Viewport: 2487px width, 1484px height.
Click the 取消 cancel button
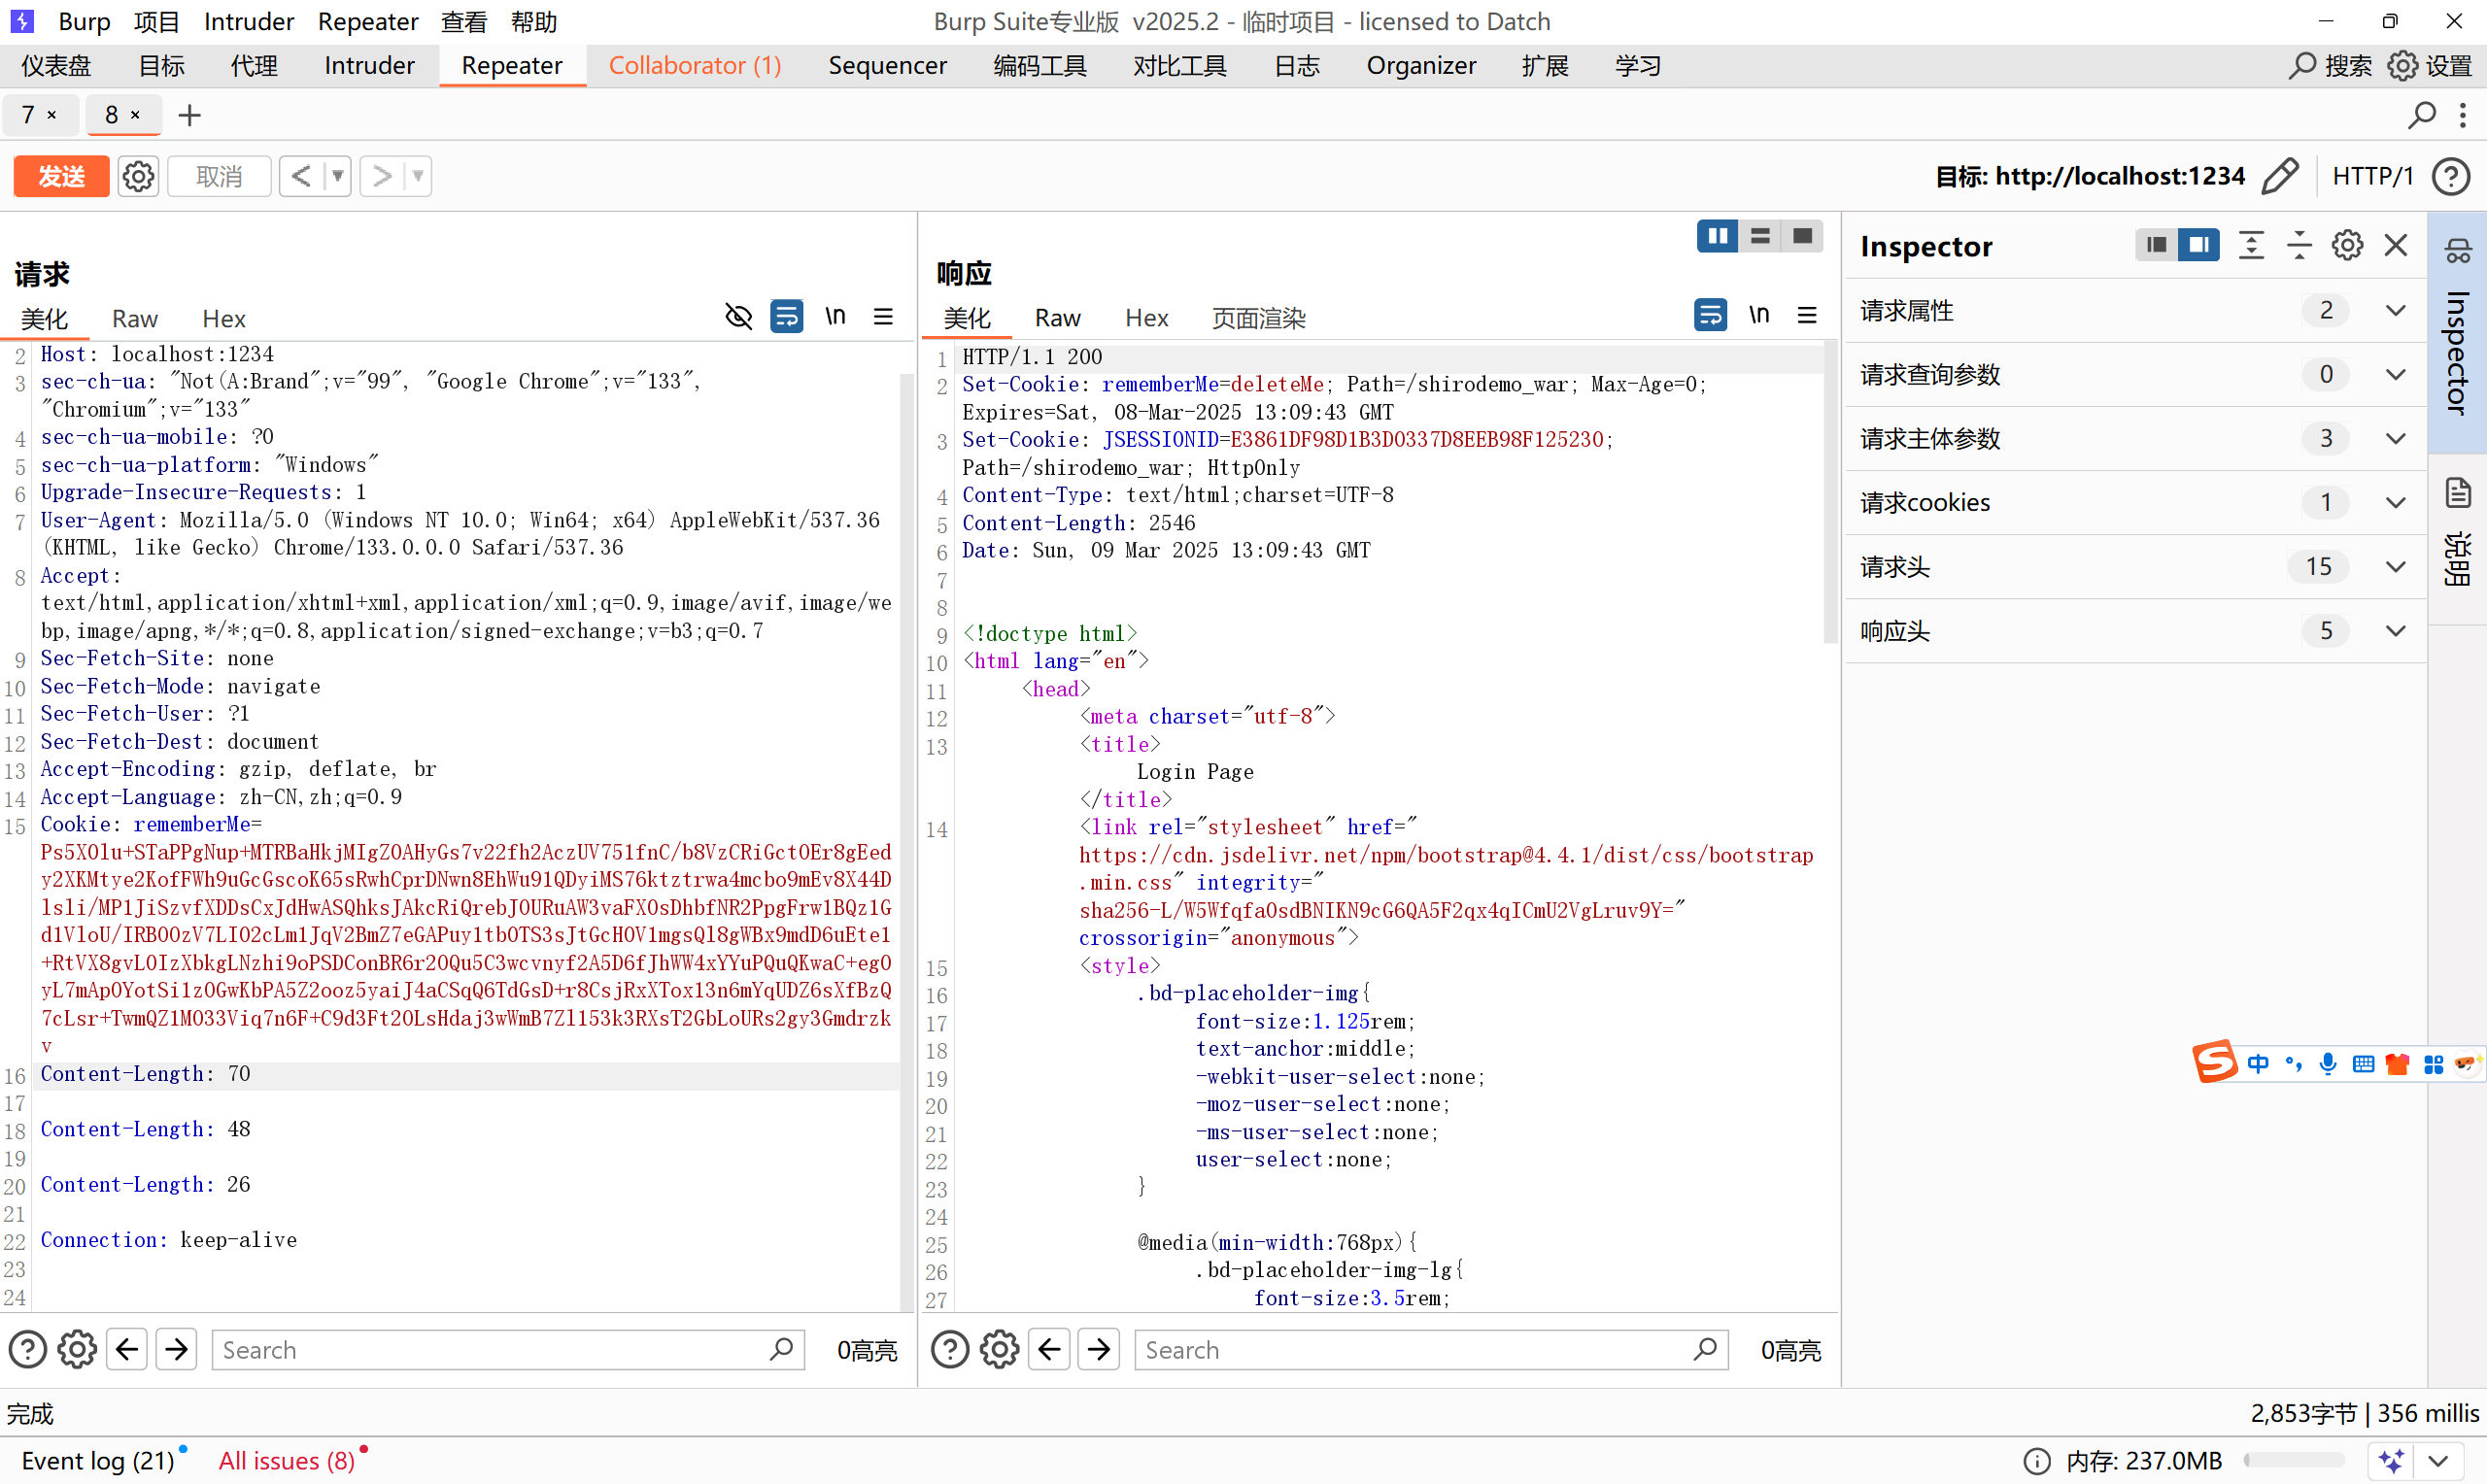click(220, 176)
